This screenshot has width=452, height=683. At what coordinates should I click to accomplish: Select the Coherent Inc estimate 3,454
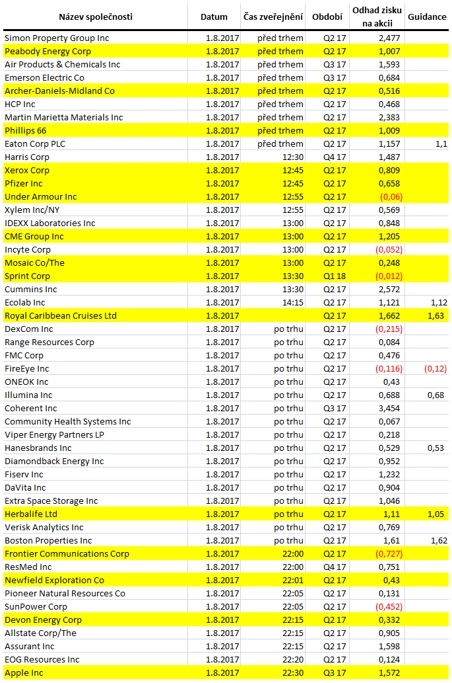point(389,409)
